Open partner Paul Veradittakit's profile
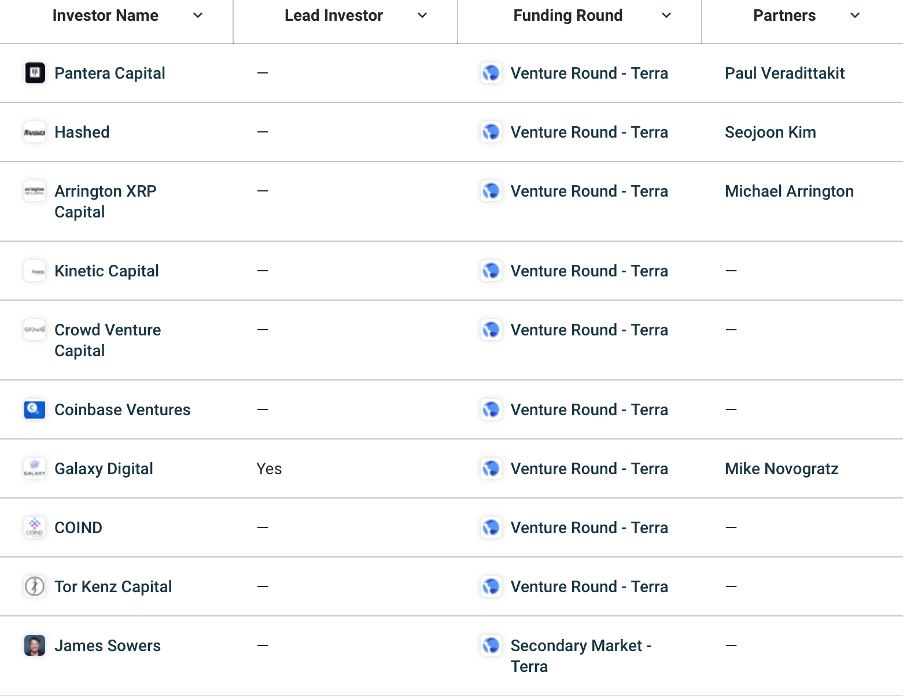The height and width of the screenshot is (698, 904). 785,73
